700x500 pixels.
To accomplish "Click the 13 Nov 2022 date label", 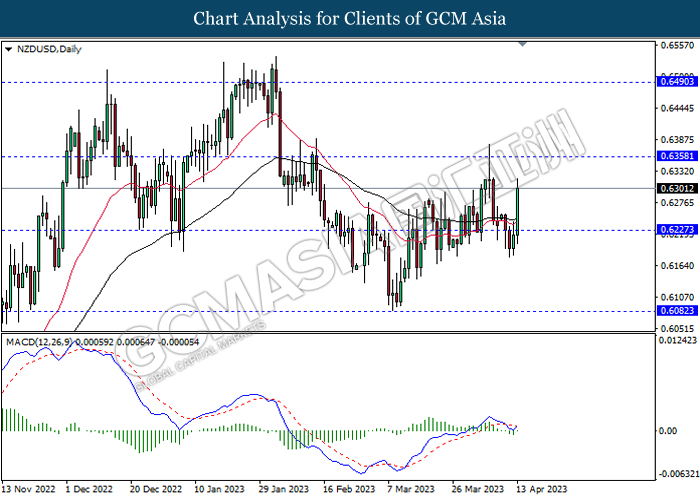I will (x=29, y=489).
